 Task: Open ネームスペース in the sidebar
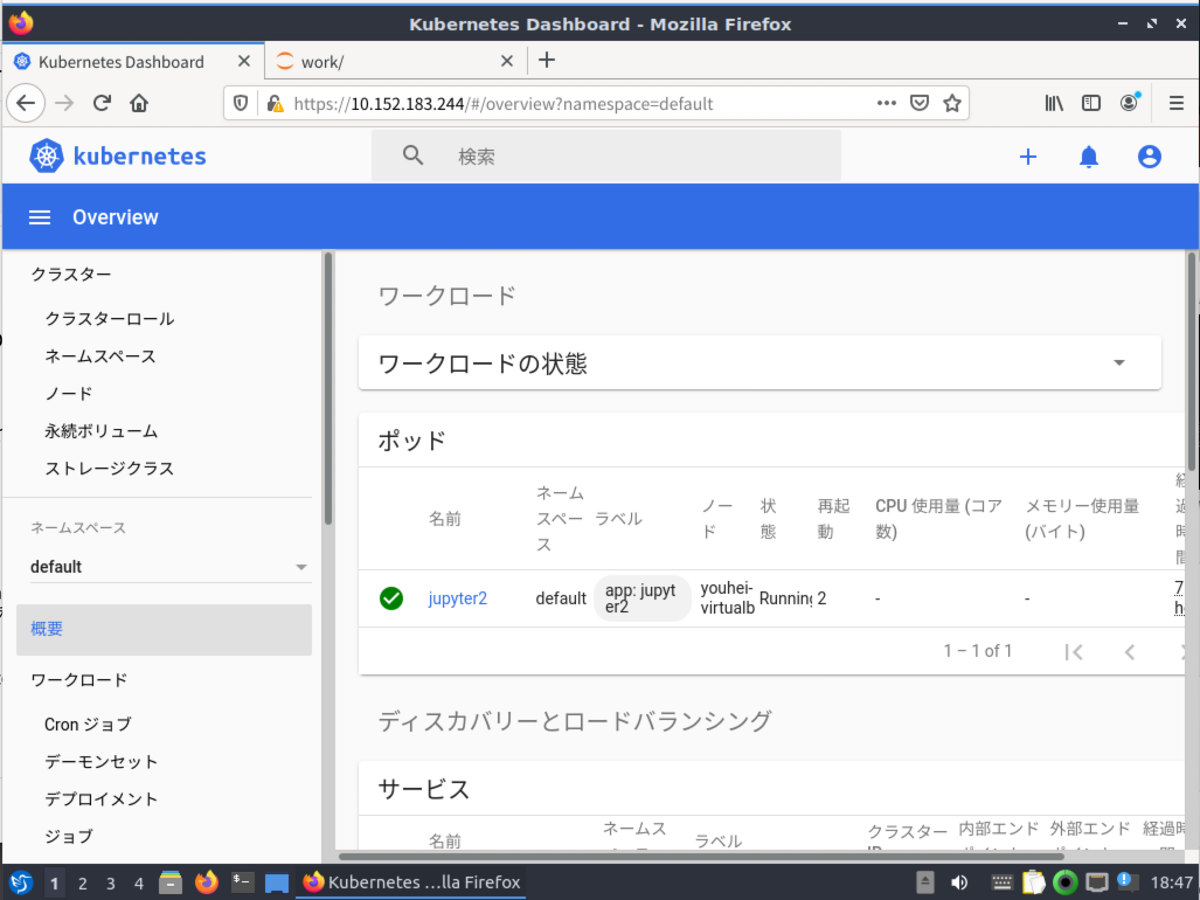pyautogui.click(x=100, y=356)
